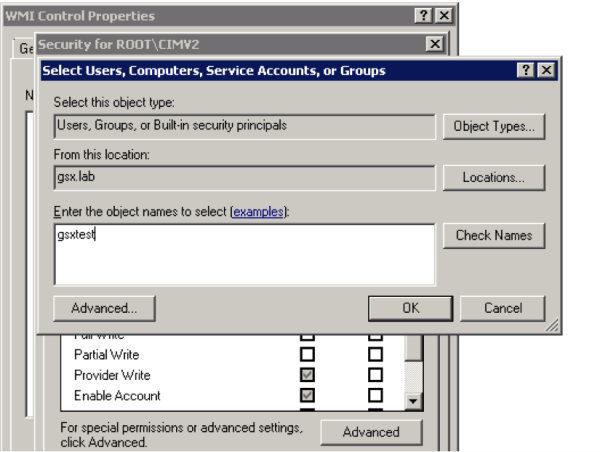This screenshot has width=600, height=452.
Task: Click 'Select this object type:' label
Action: click(x=114, y=103)
